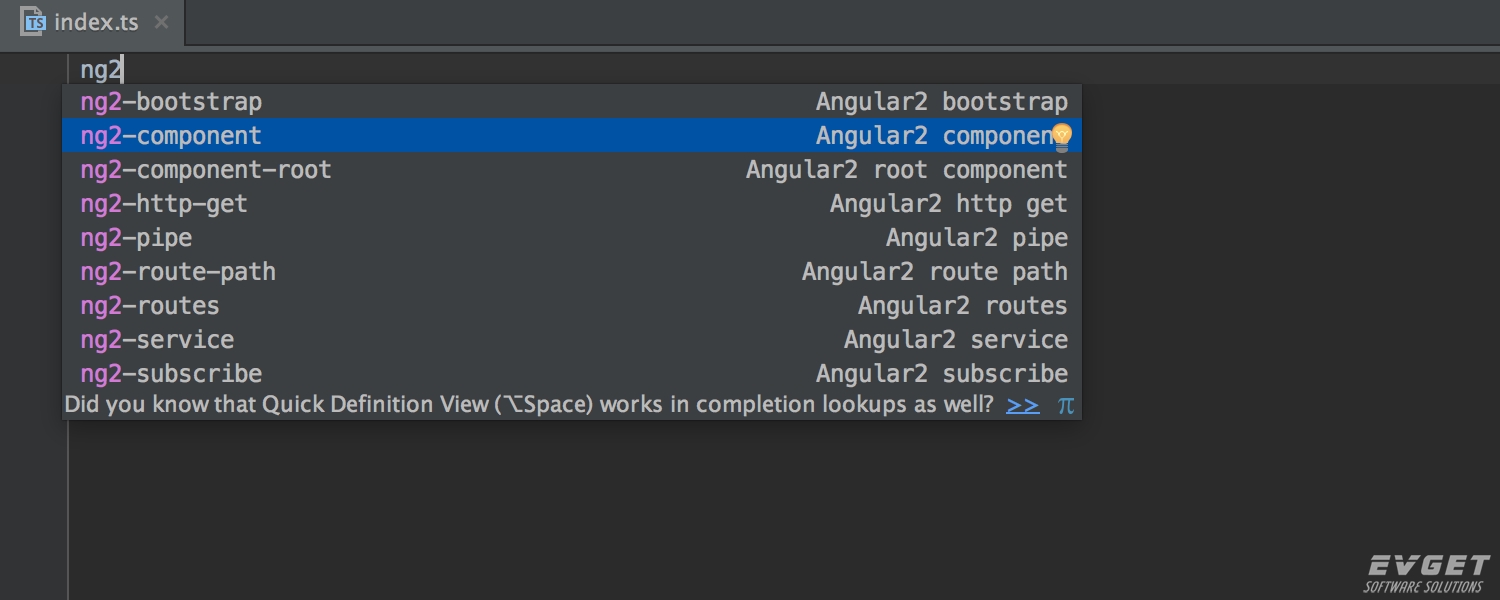This screenshot has height=600, width=1500.
Task: Choose the ng2-component suggestion
Action: click(572, 136)
